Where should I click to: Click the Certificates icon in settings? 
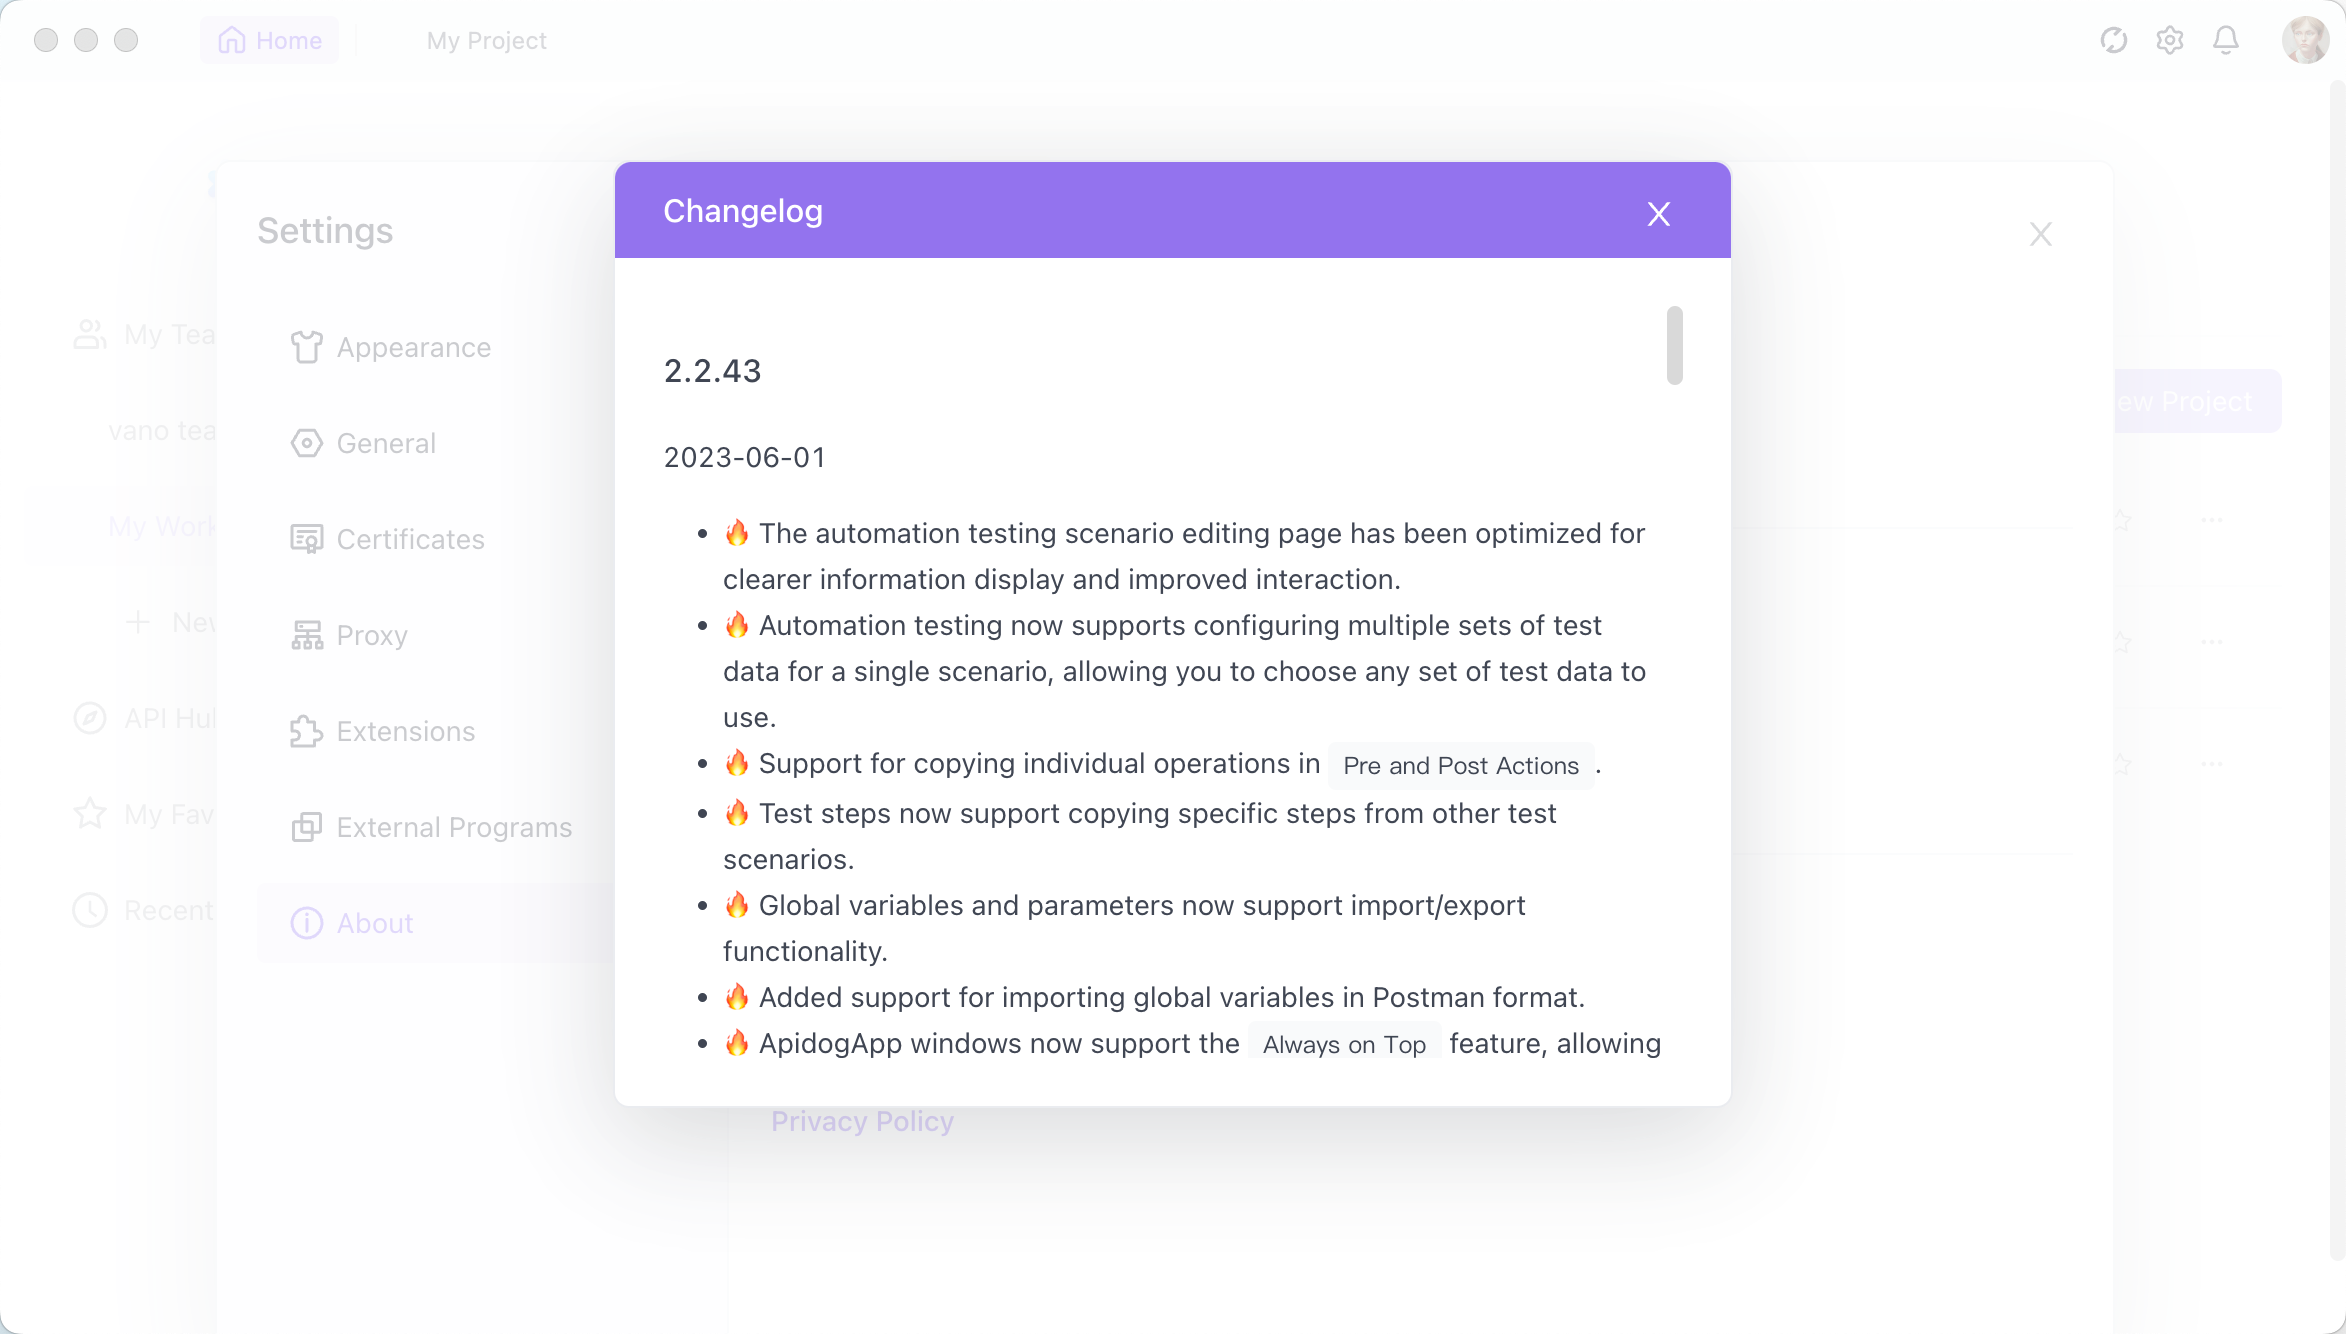[306, 539]
